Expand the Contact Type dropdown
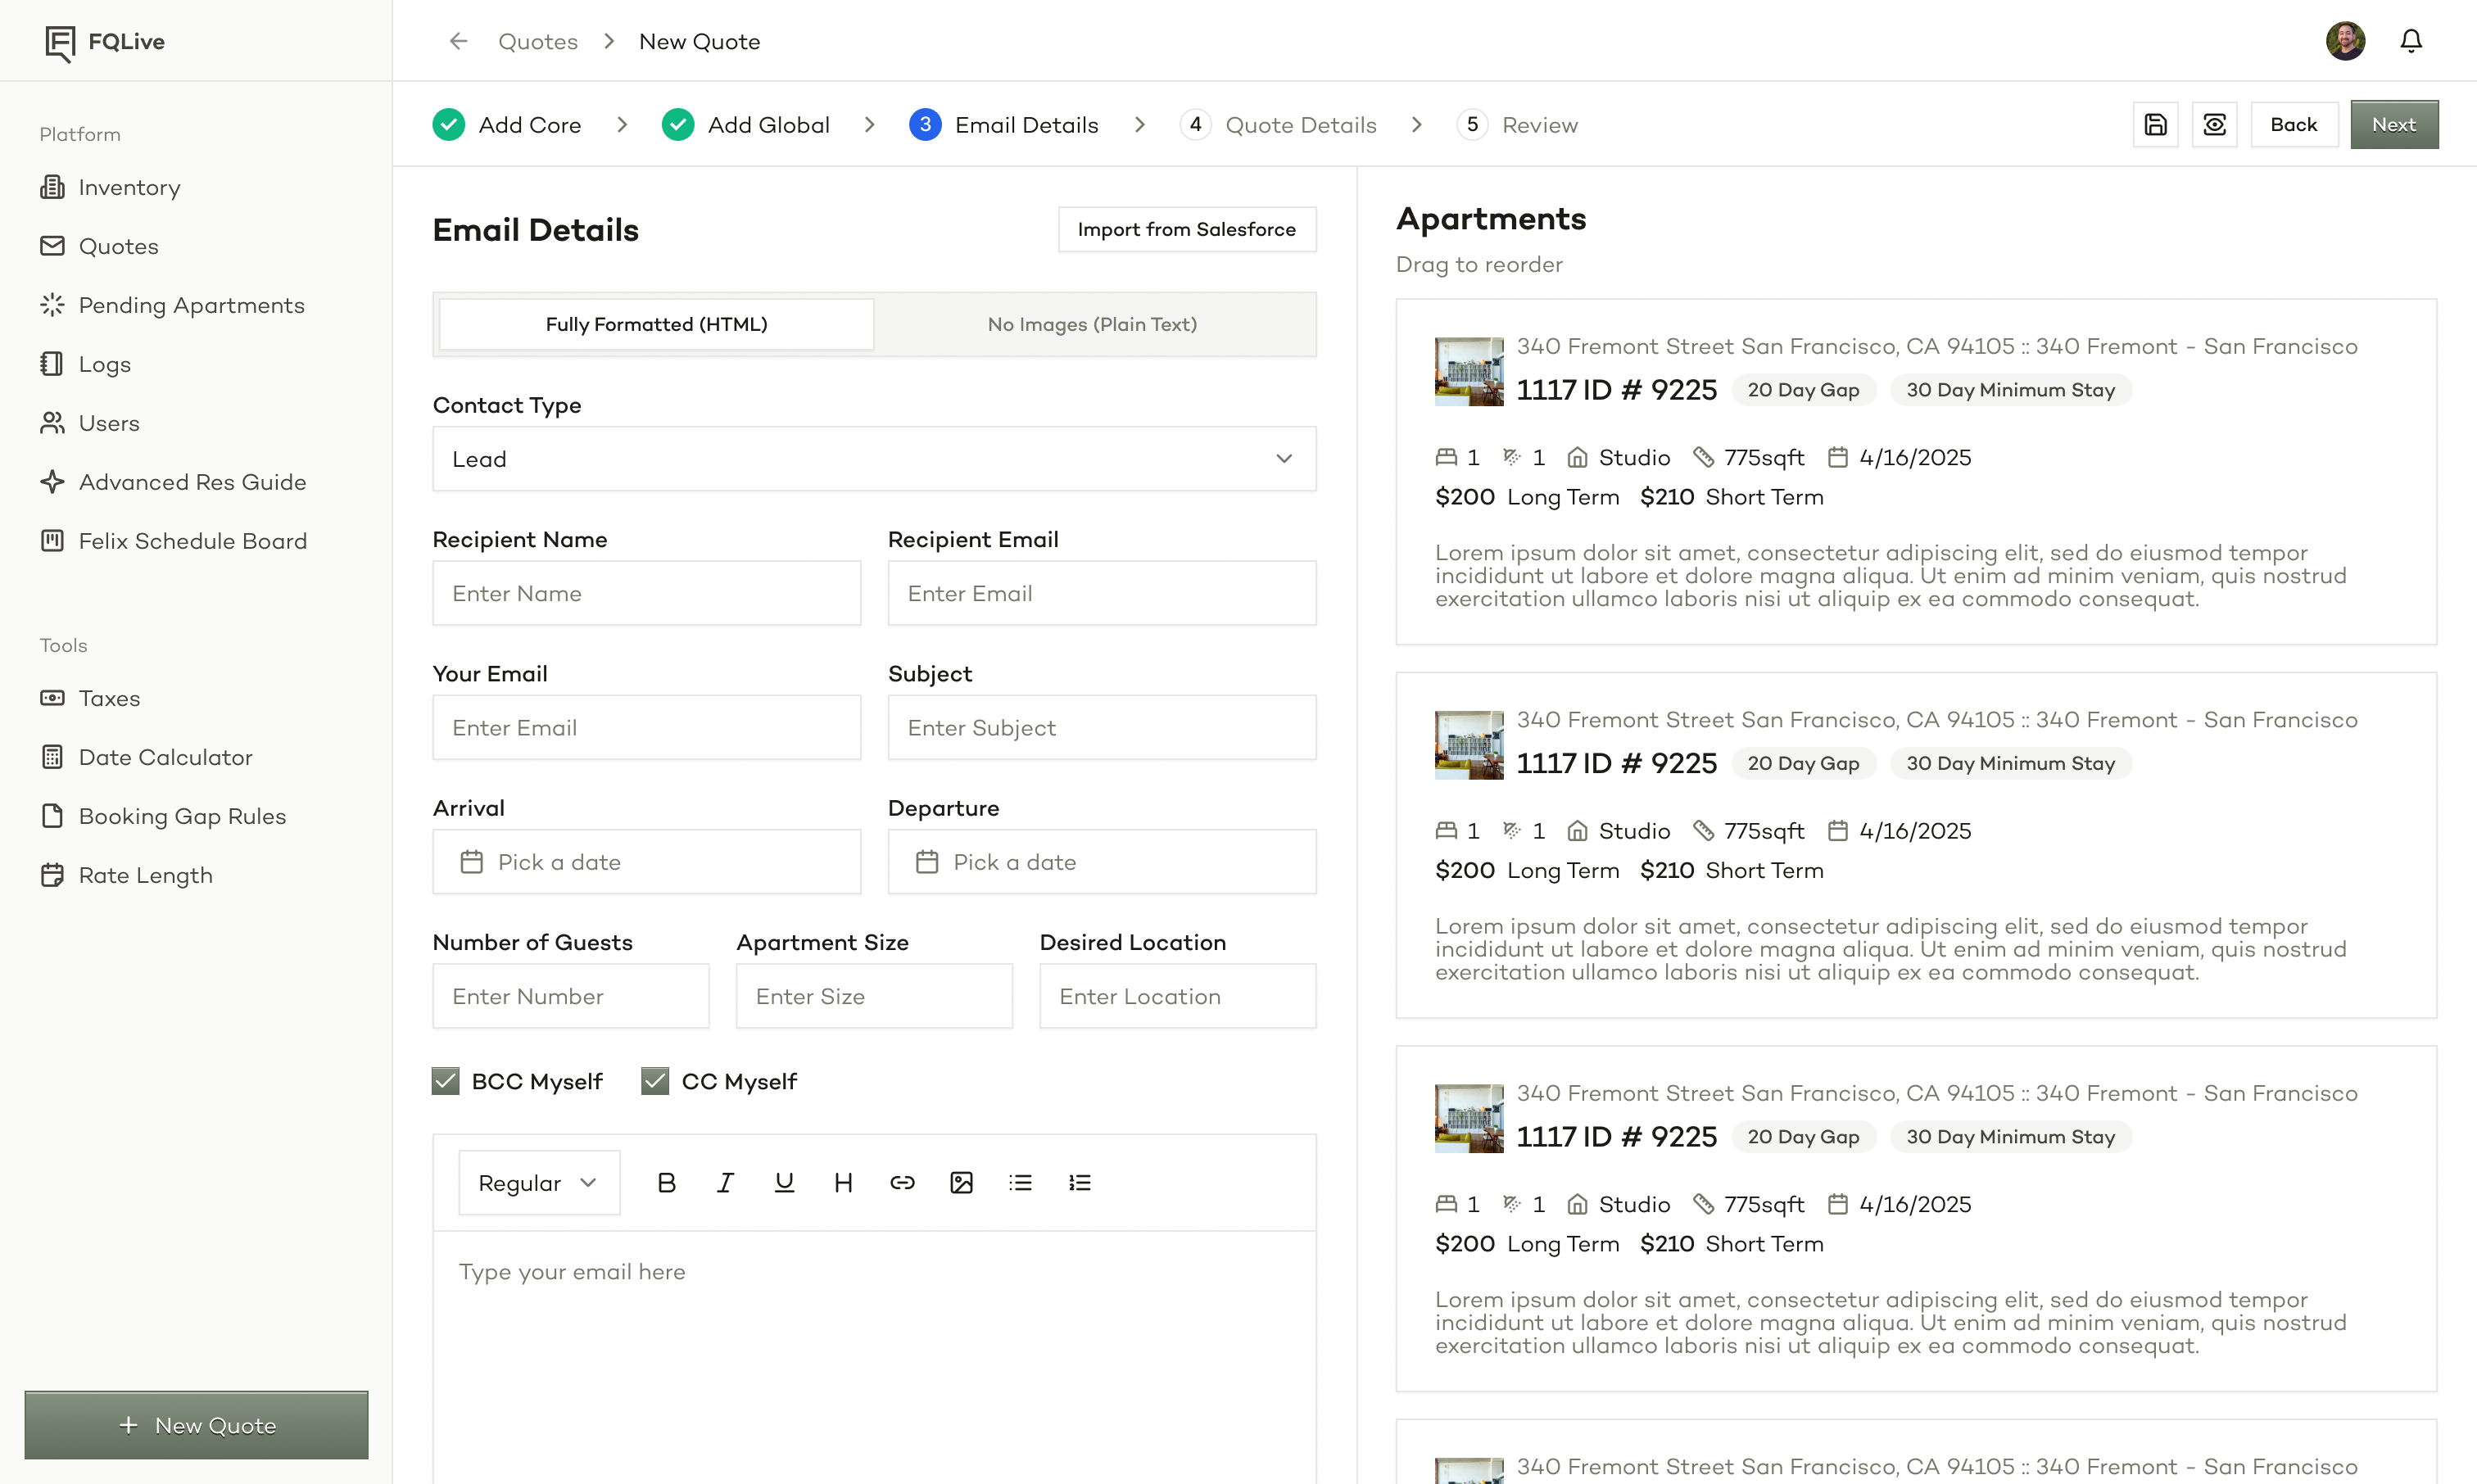Screen dimensions: 2477x1484 [x=874, y=459]
